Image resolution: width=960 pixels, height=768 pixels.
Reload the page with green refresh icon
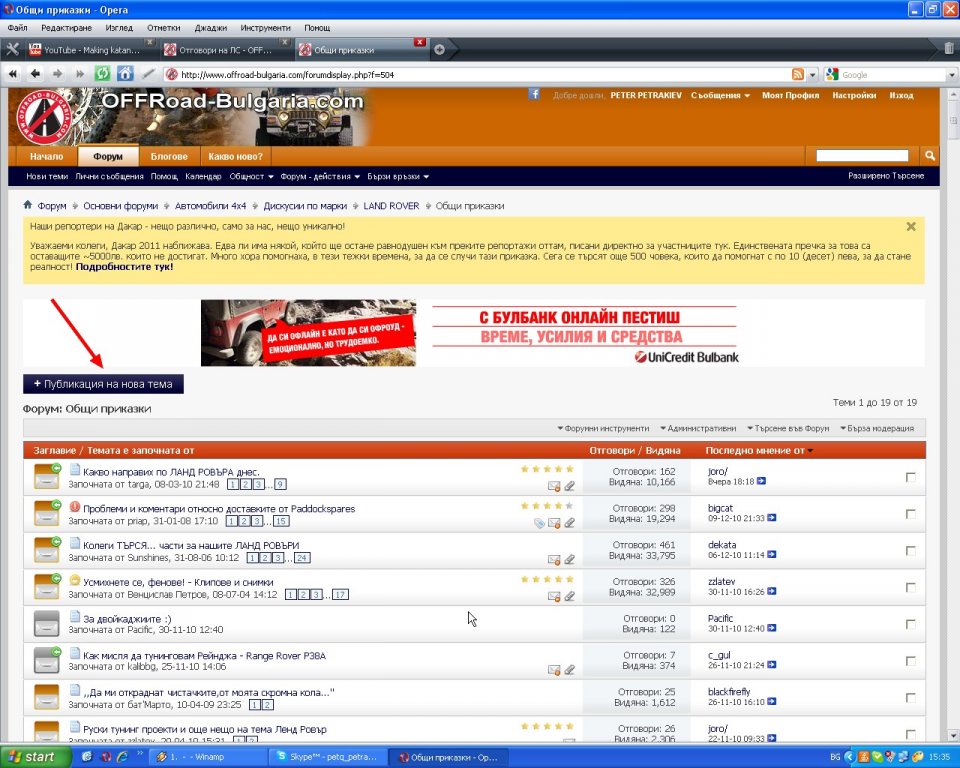[x=102, y=74]
